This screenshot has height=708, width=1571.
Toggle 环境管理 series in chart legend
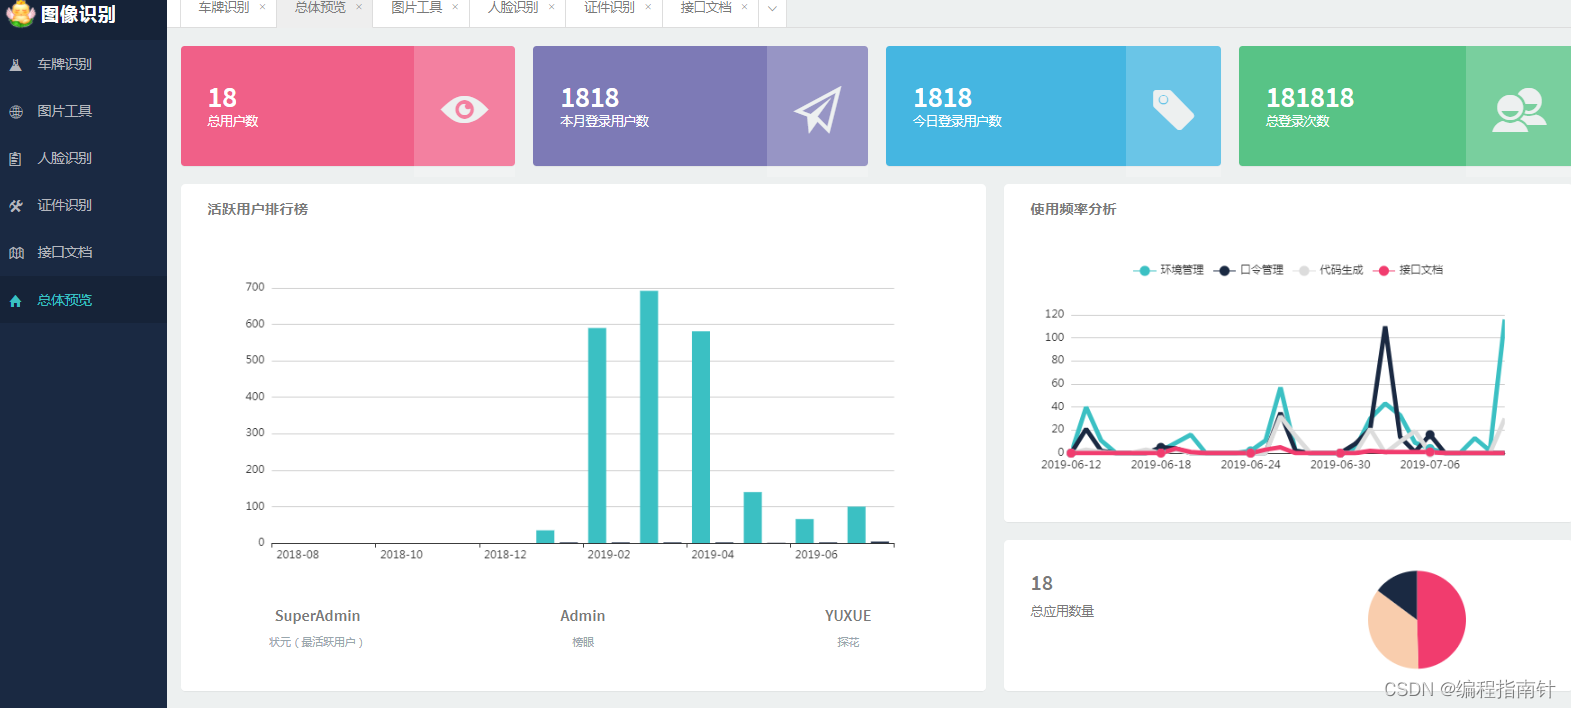1168,270
